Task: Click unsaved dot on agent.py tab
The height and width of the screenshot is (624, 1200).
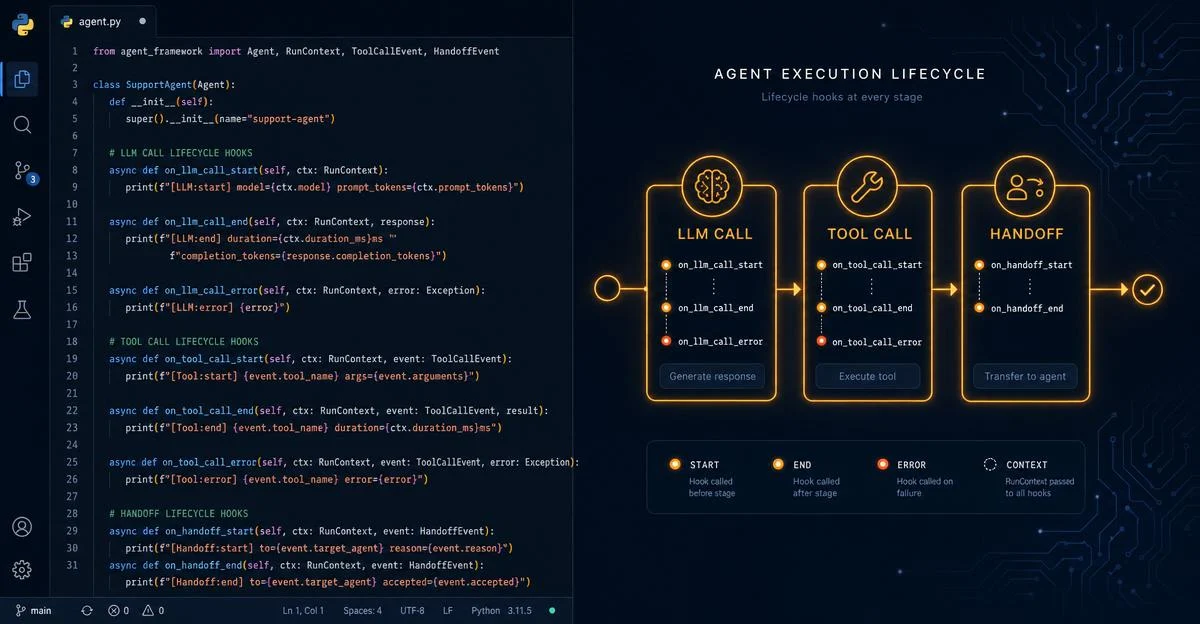Action: 142,20
